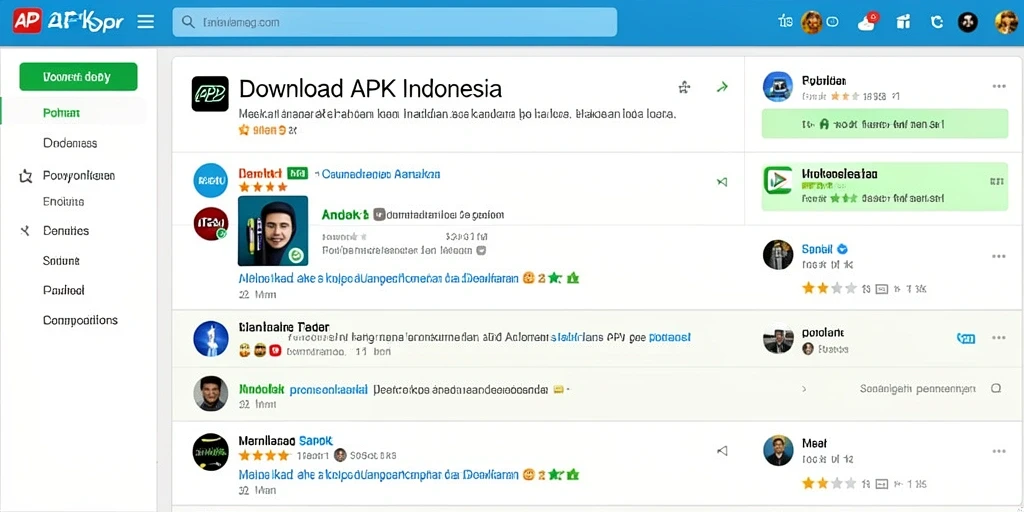The image size is (1024, 512).
Task: Click the Download APK Indonesia app logo
Action: pyautogui.click(x=210, y=93)
